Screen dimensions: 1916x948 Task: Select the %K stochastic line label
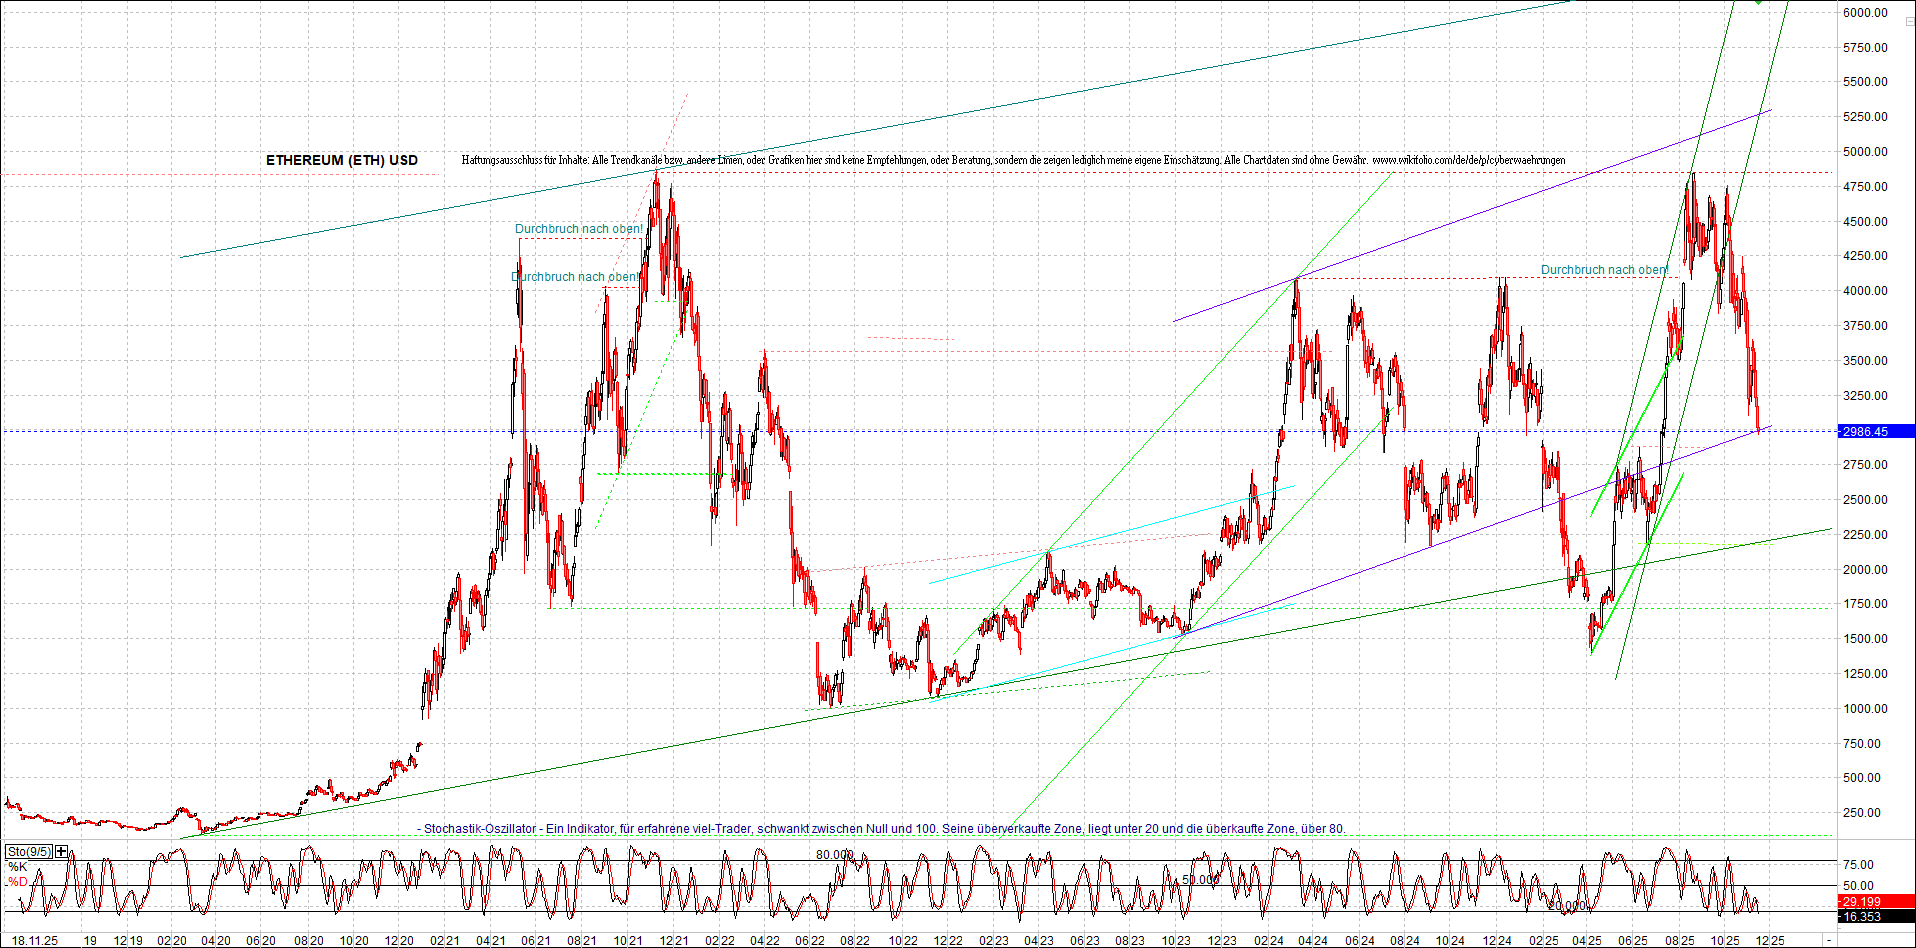[17, 866]
